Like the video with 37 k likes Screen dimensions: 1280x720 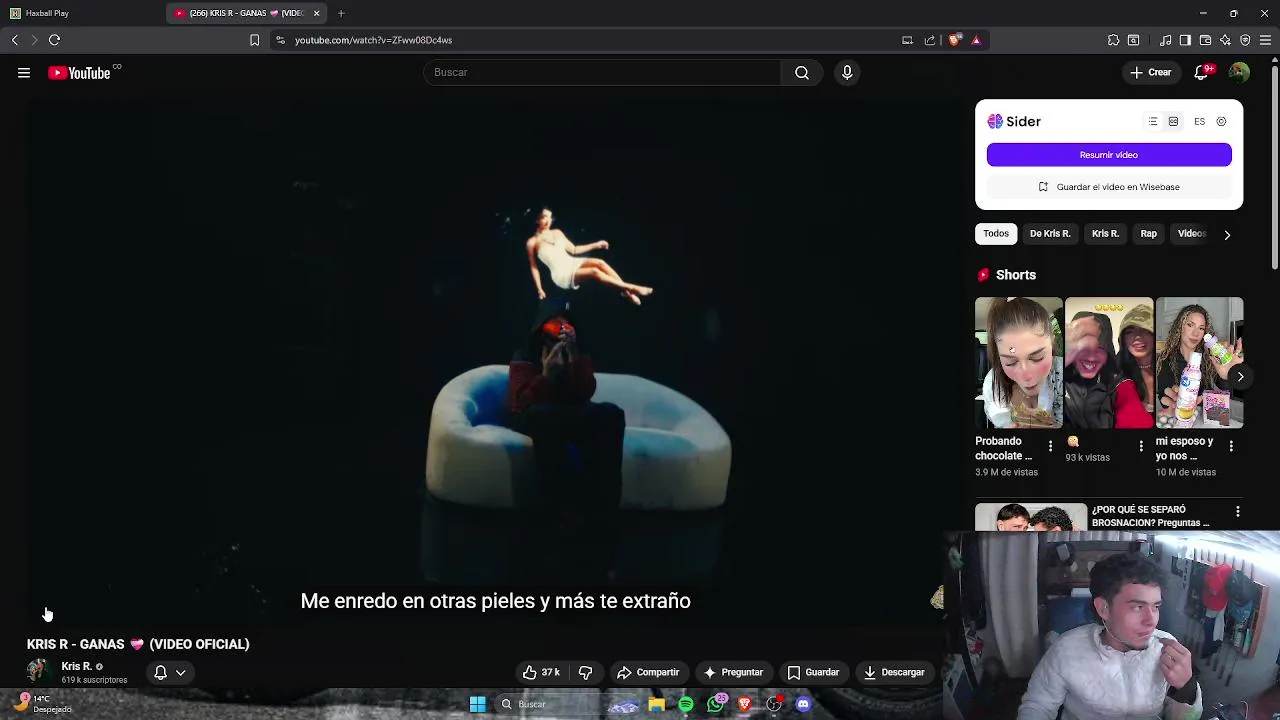tap(541, 673)
